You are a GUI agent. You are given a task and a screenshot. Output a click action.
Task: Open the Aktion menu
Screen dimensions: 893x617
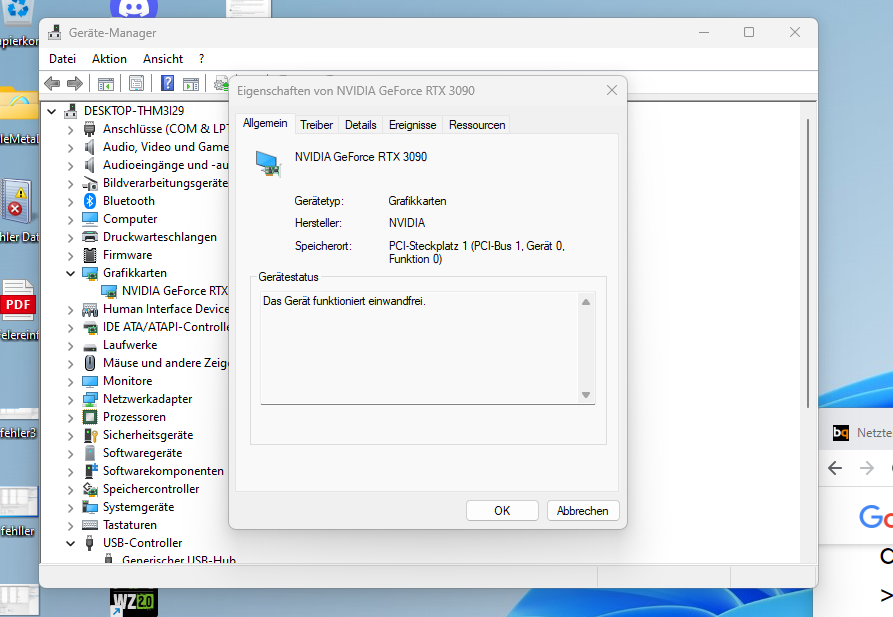109,59
